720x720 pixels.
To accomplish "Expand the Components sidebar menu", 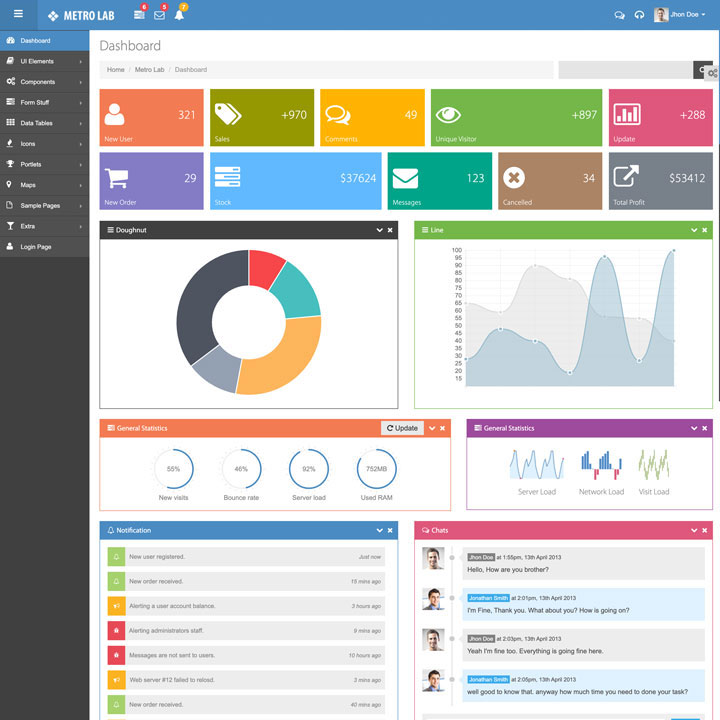I will [45, 82].
